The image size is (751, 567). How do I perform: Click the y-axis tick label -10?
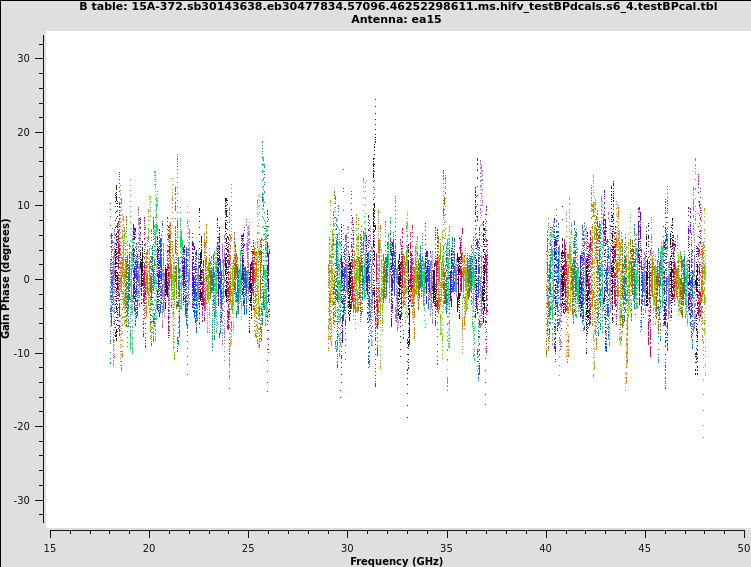22,353
